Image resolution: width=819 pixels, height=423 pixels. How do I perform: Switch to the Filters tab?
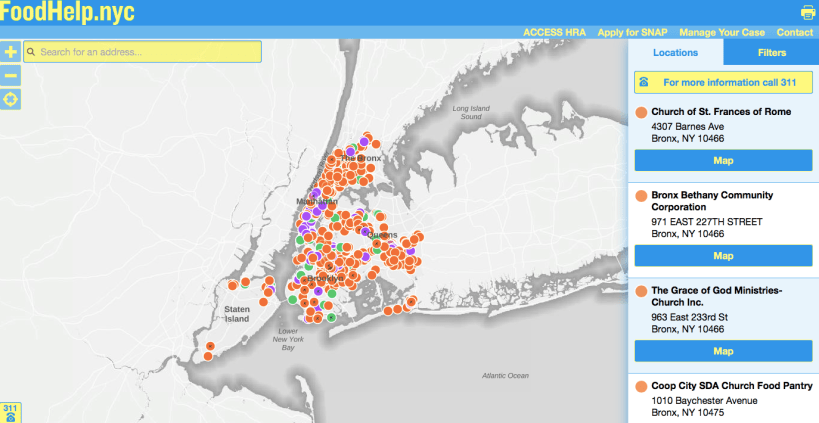771,53
